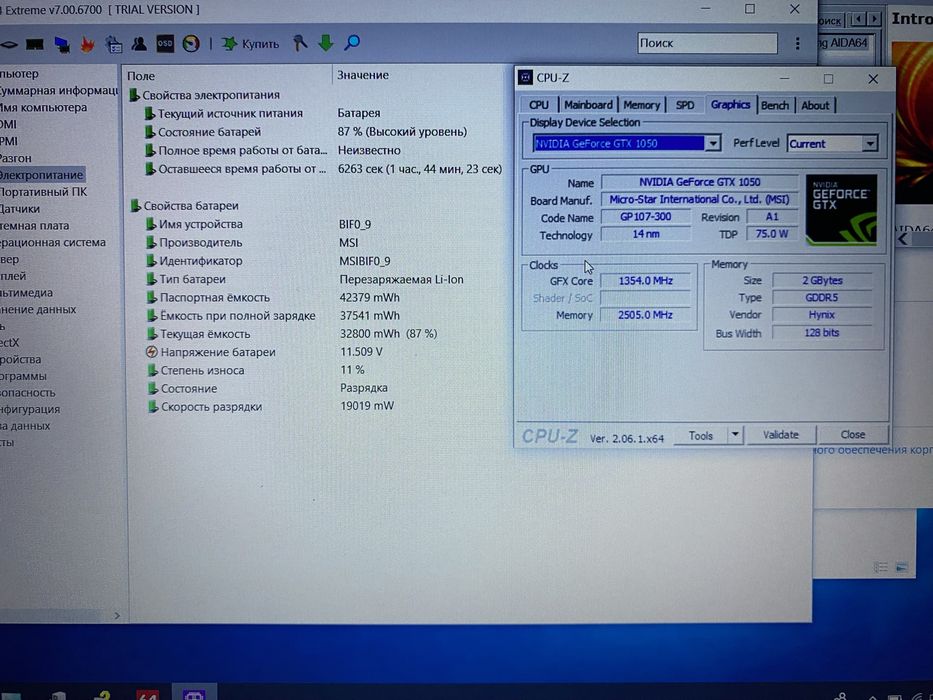Select the 'Суммарная информация' sidebar item
933x700 pixels.
[58, 90]
